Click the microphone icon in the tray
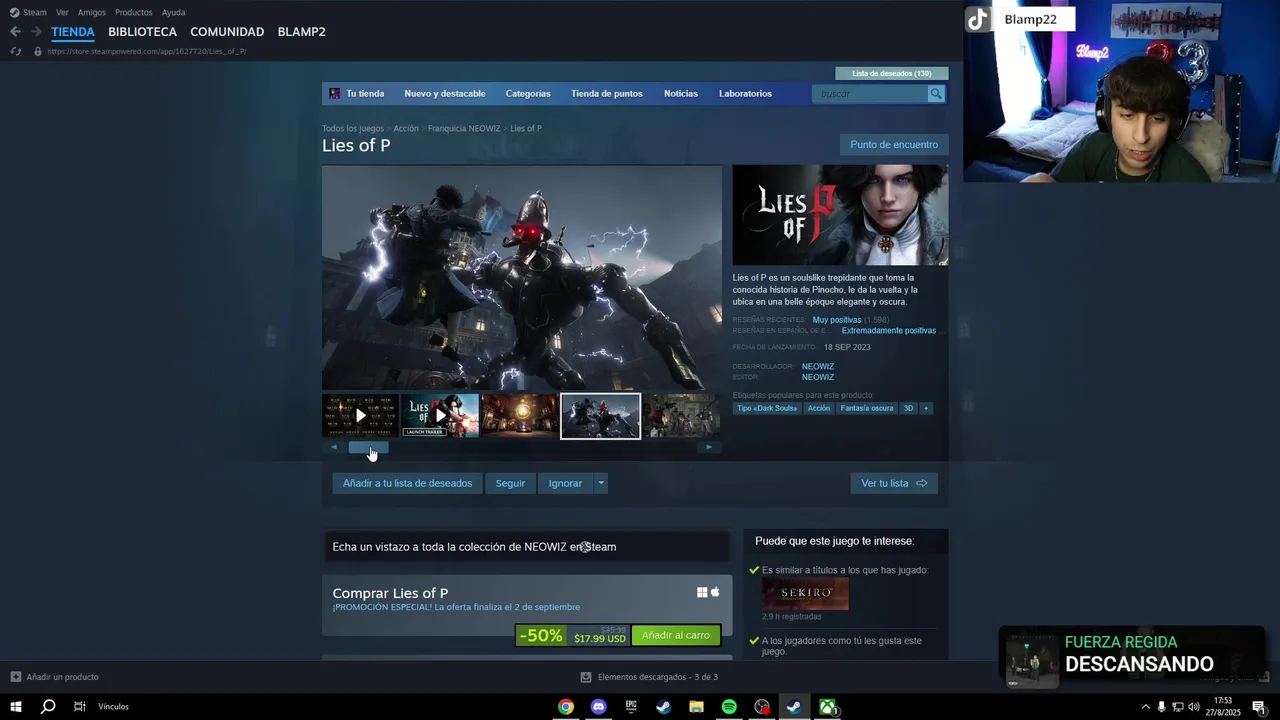1280x720 pixels. pos(1161,707)
